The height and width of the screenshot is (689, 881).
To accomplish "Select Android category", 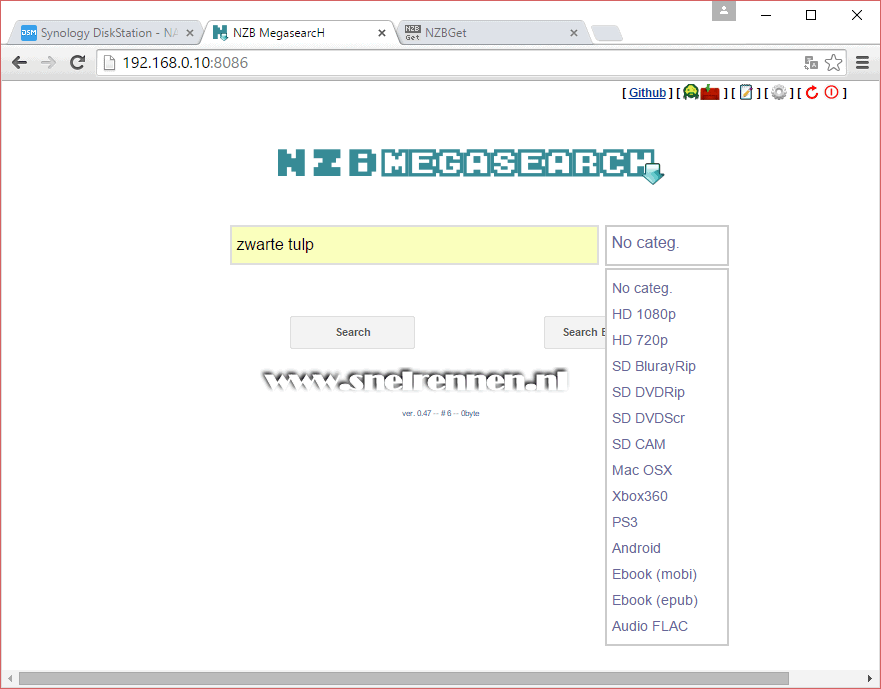I will point(636,548).
